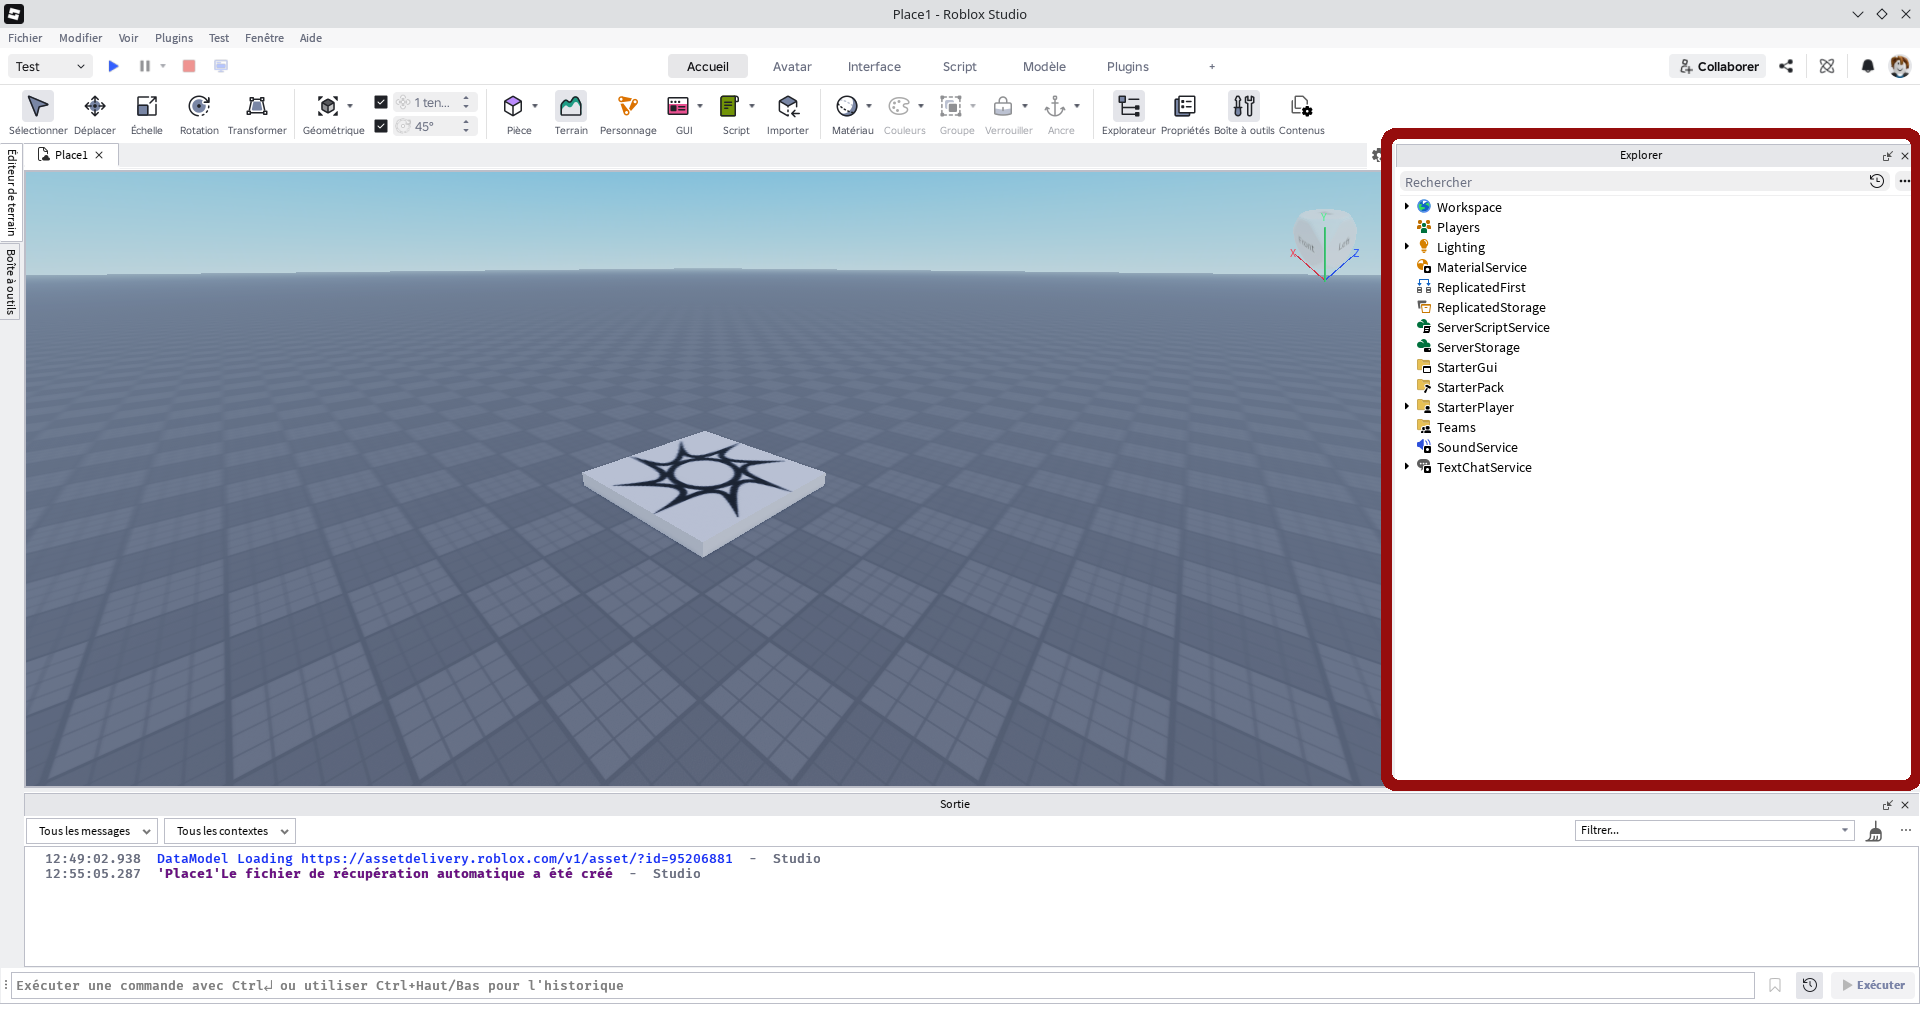Activate the Déplacer move tool
Screen dimensions: 1920x1036
pyautogui.click(x=95, y=112)
